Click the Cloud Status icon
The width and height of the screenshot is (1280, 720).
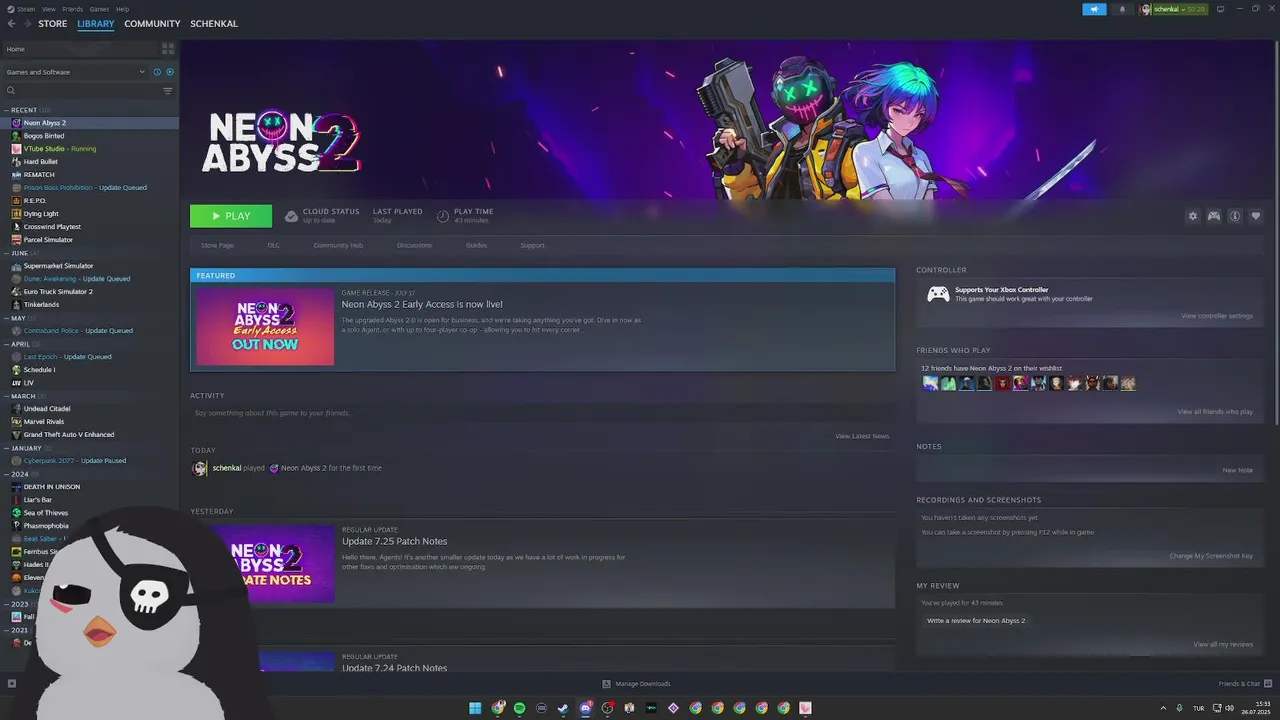click(291, 216)
